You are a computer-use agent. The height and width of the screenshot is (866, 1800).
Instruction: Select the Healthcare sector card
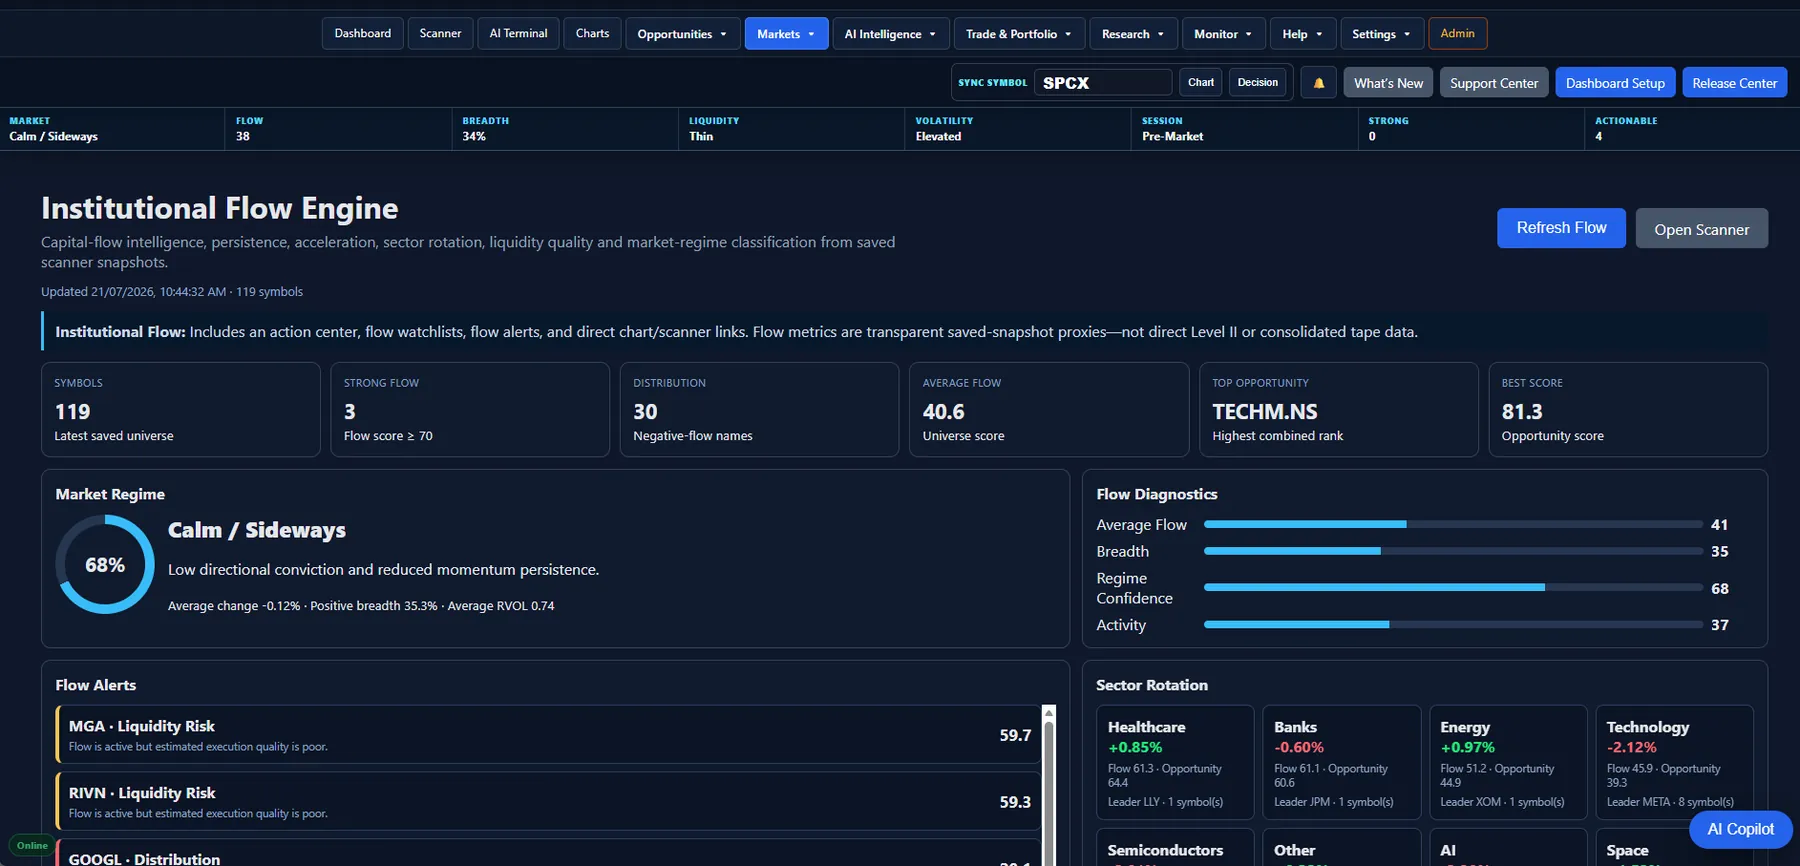[1175, 763]
